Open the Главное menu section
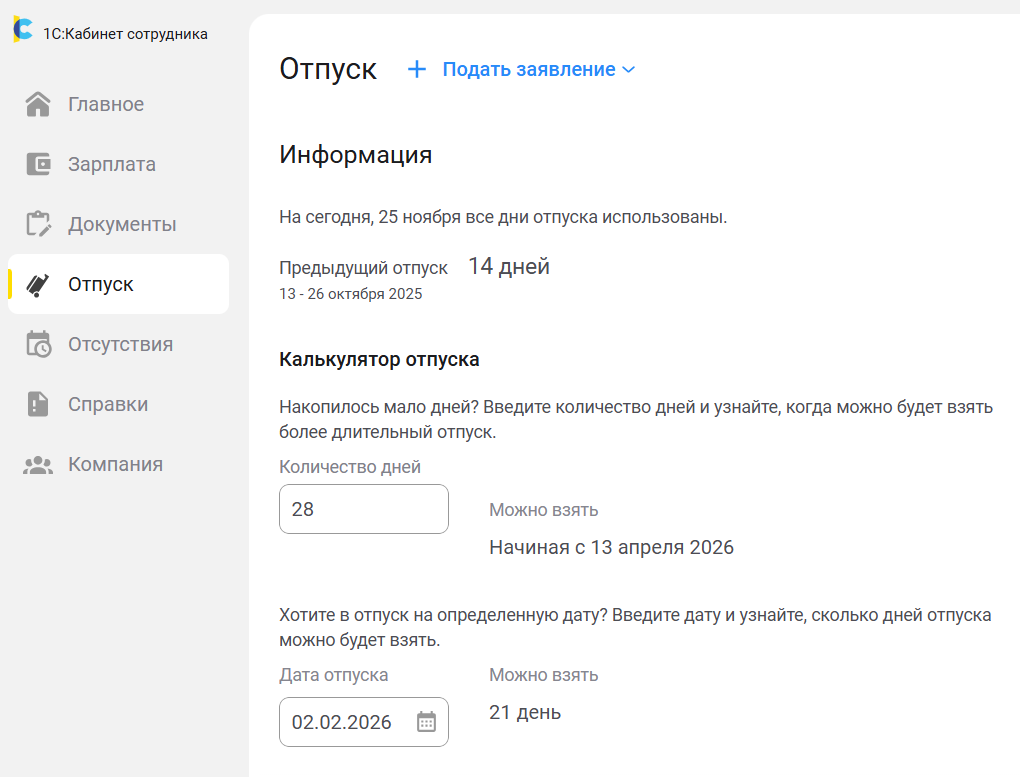The width and height of the screenshot is (1020, 777). coord(106,104)
